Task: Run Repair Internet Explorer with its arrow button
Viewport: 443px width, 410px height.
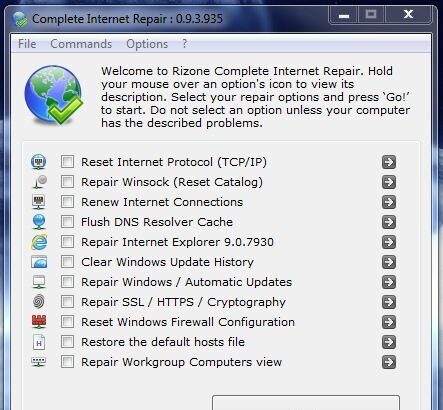Action: (x=389, y=242)
